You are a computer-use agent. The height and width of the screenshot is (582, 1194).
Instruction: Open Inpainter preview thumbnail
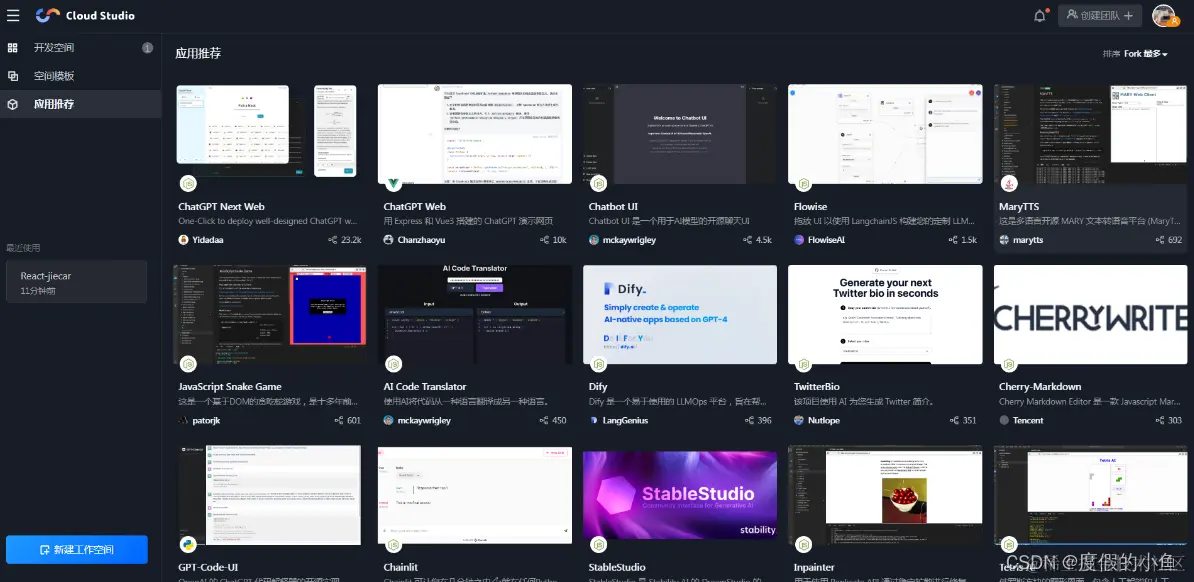(885, 494)
